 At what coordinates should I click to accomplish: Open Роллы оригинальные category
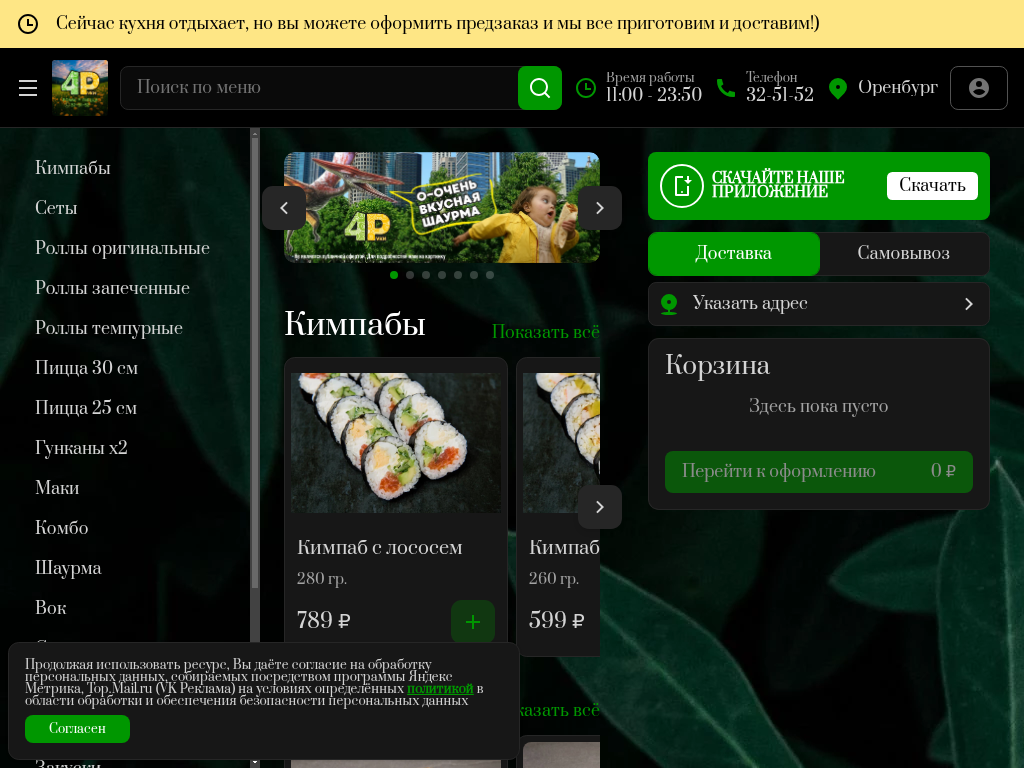pos(122,248)
